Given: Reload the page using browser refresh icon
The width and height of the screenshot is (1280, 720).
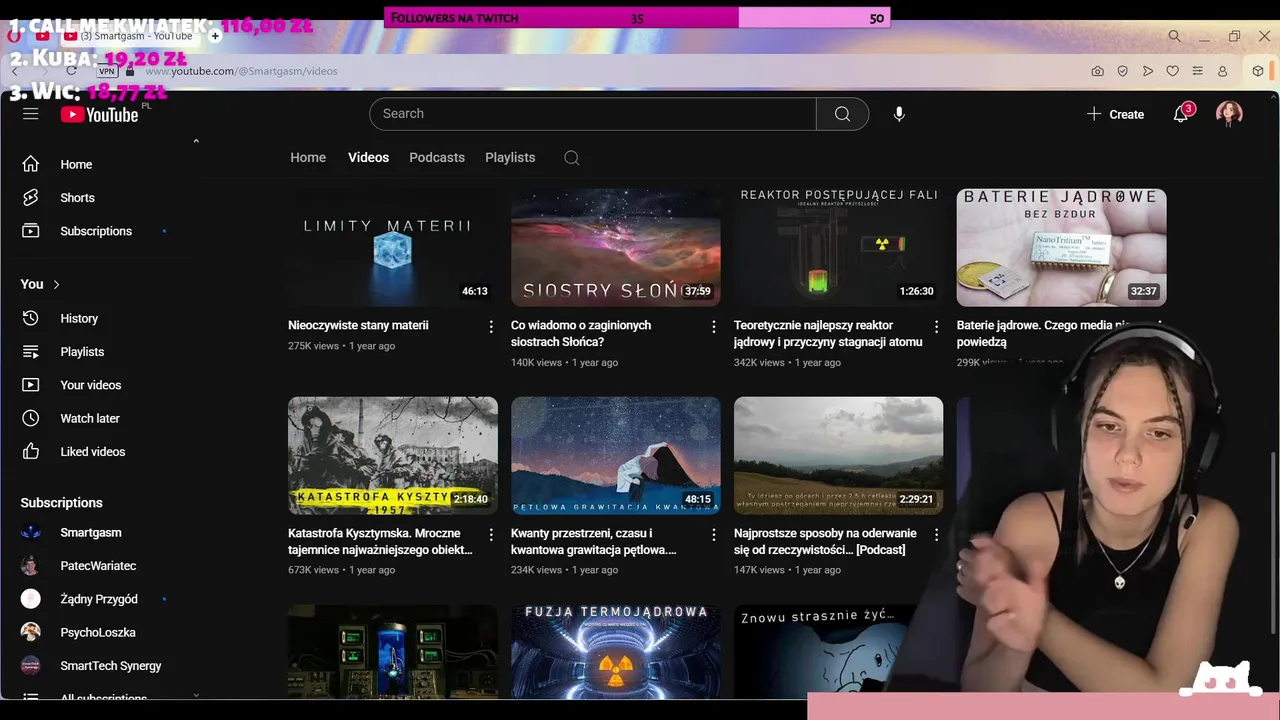Looking at the screenshot, I should point(70,71).
